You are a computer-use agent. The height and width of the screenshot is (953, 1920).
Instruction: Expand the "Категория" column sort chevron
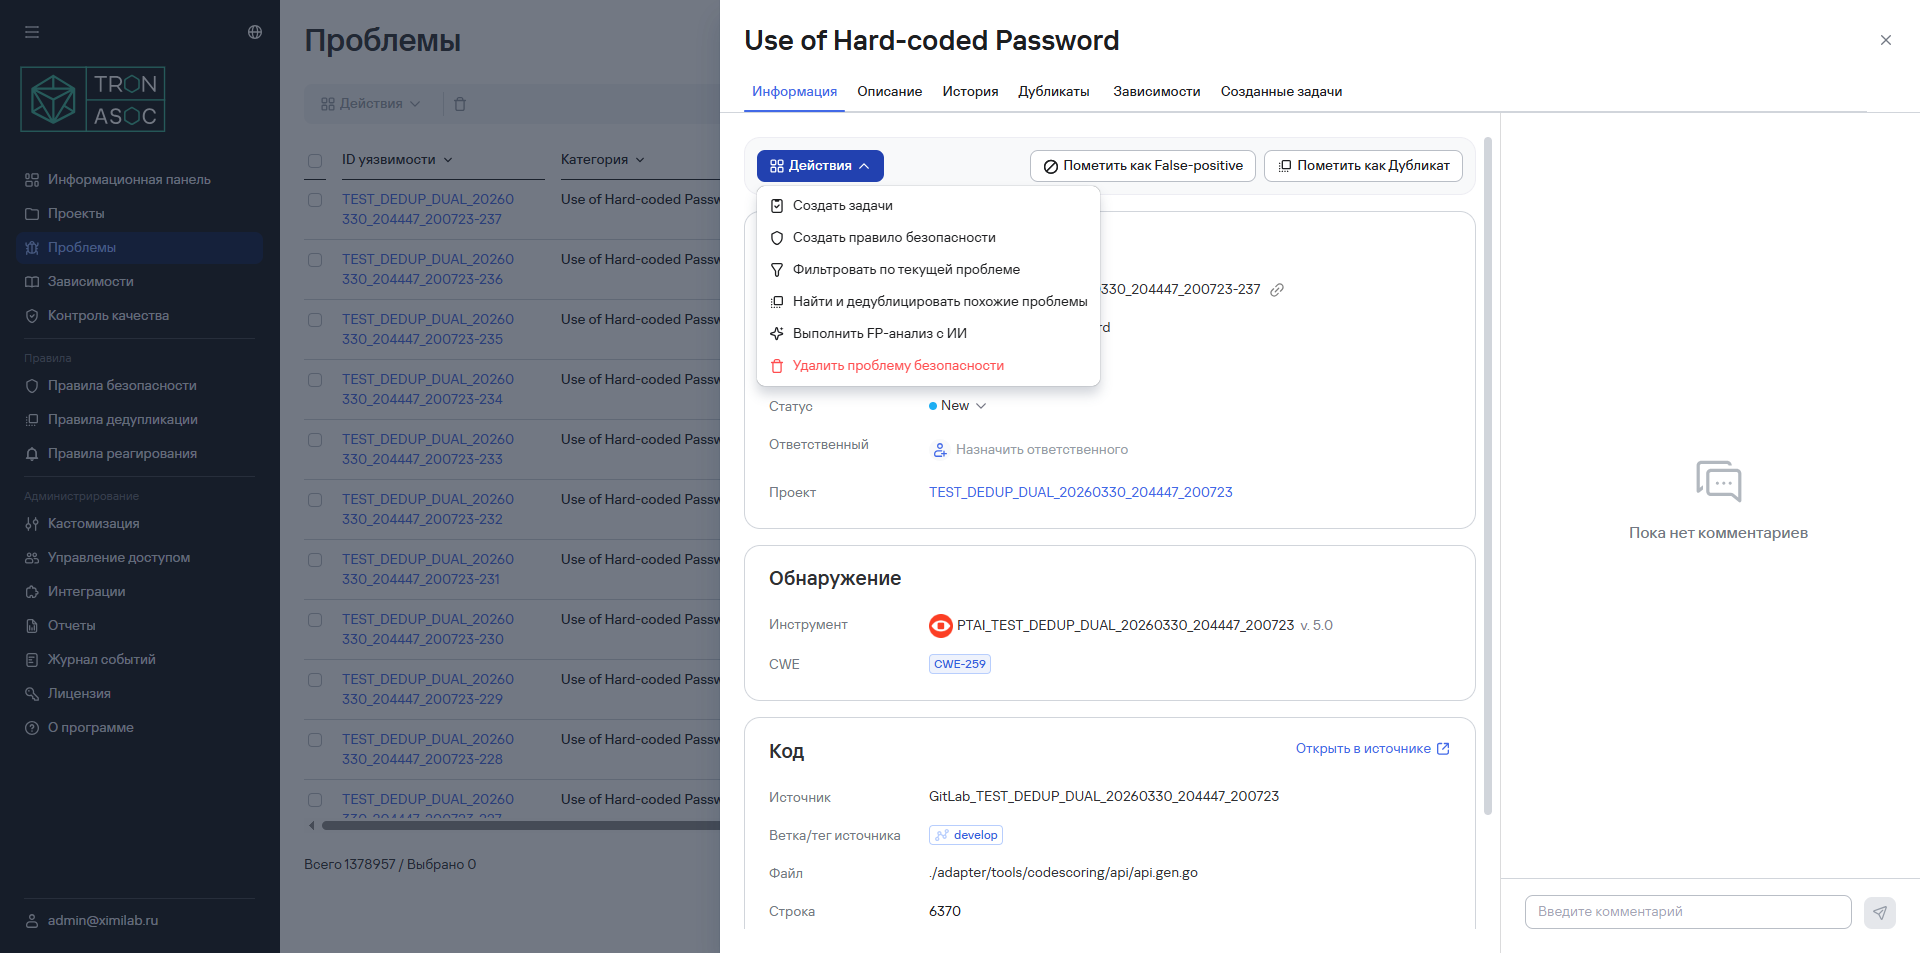click(640, 160)
